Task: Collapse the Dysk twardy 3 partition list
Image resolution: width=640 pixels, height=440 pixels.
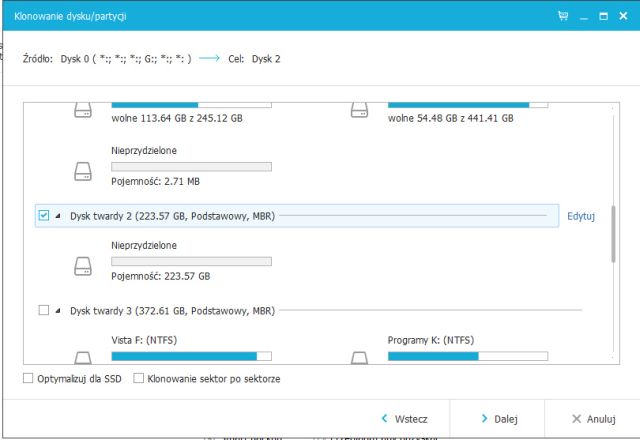Action: pyautogui.click(x=57, y=311)
